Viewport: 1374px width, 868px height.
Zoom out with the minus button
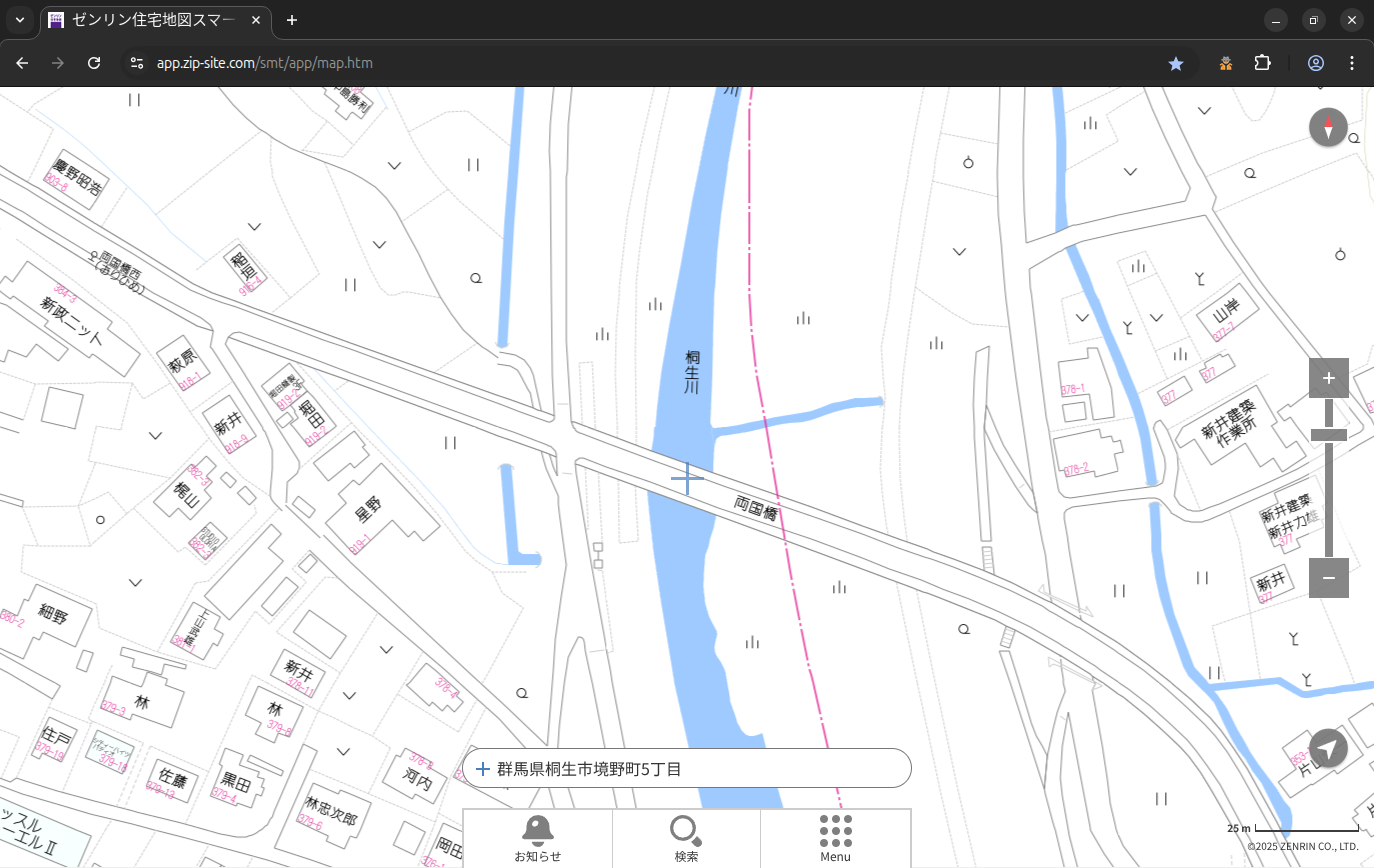click(x=1328, y=578)
